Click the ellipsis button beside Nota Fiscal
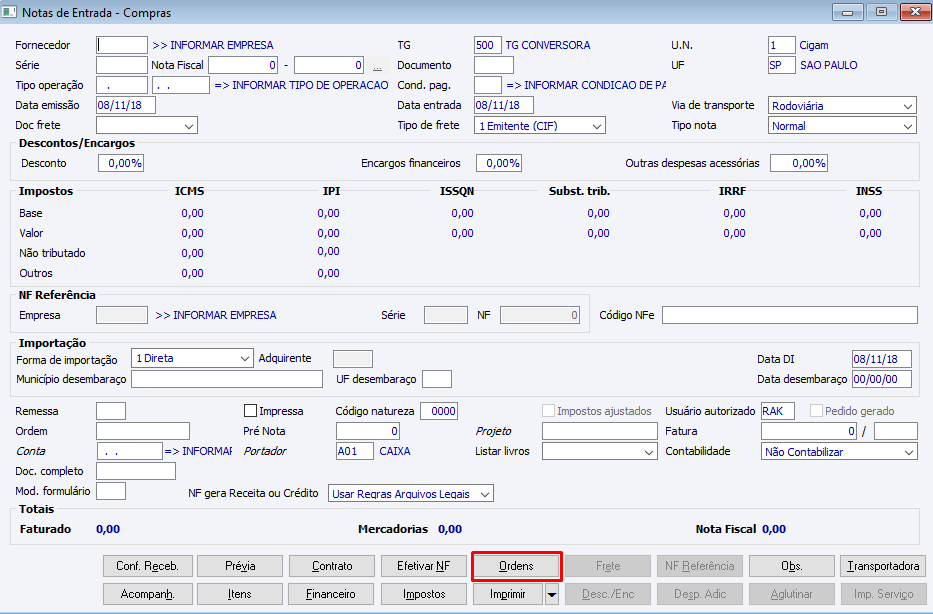The height and width of the screenshot is (614, 933). coord(377,65)
